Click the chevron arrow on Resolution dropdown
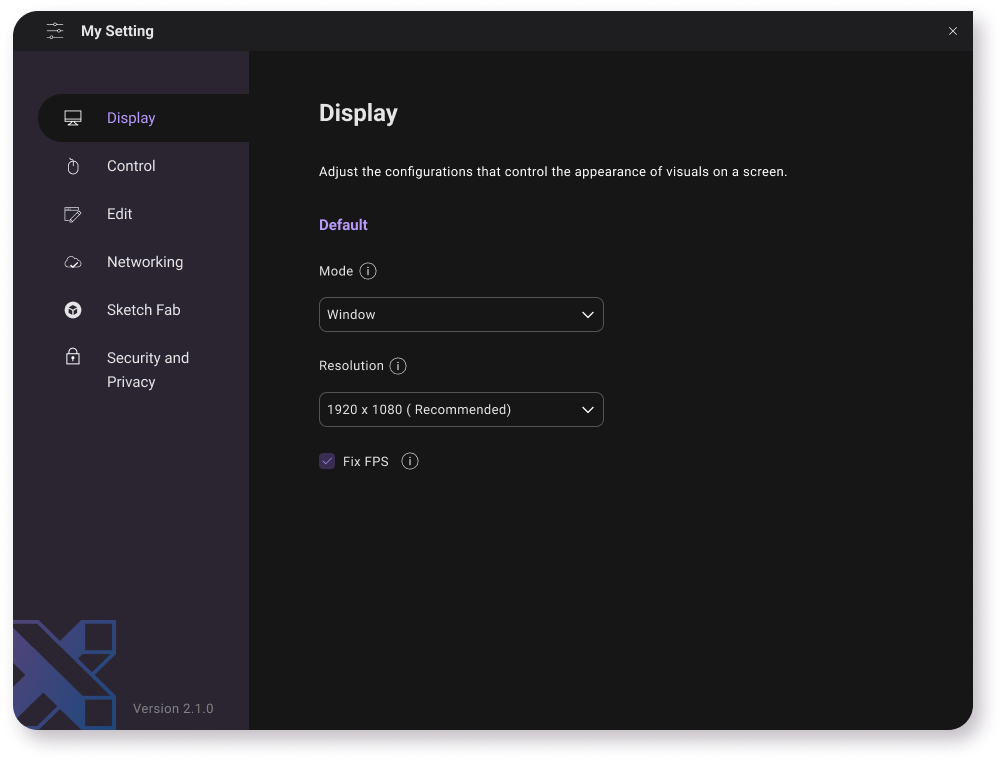 [x=588, y=410]
